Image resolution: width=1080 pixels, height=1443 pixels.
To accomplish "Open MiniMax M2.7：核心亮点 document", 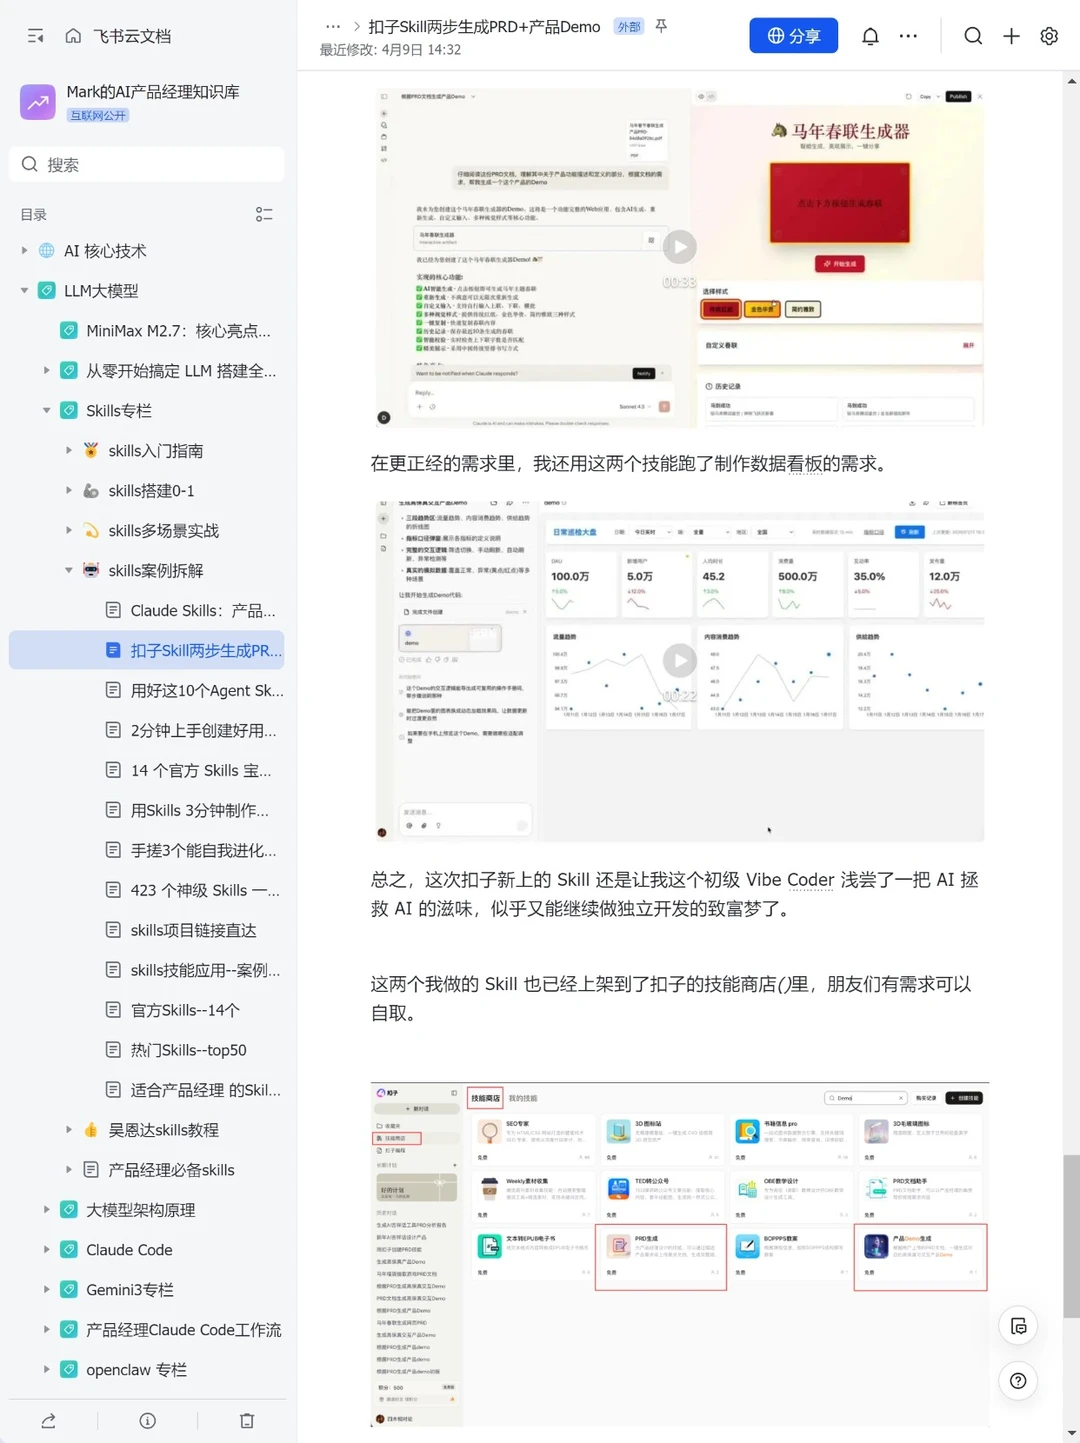I will tap(147, 331).
